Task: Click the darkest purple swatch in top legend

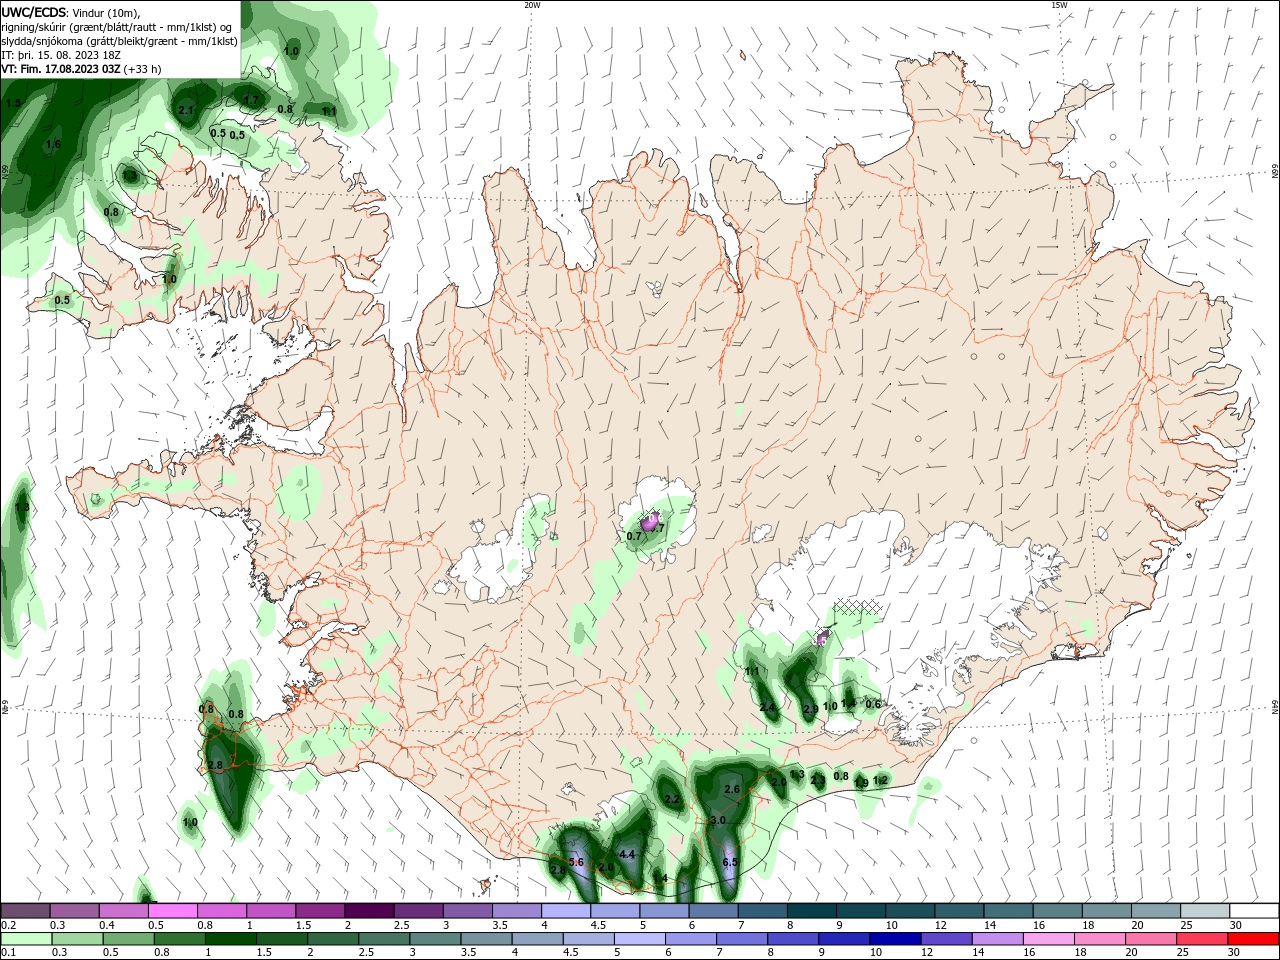Action: coord(369,911)
